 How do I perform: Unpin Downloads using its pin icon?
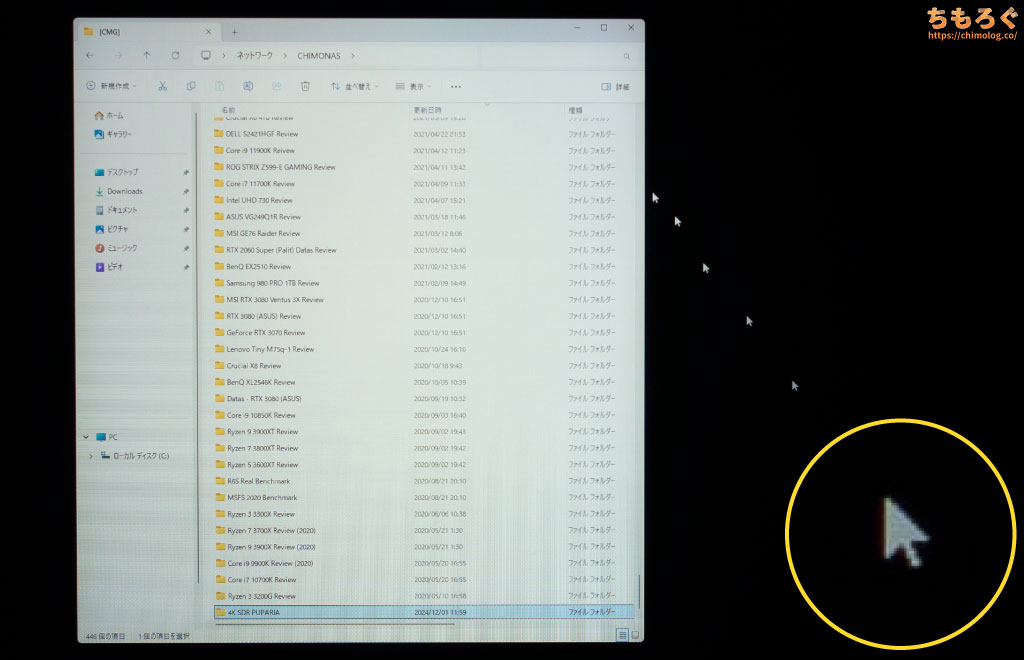[186, 191]
